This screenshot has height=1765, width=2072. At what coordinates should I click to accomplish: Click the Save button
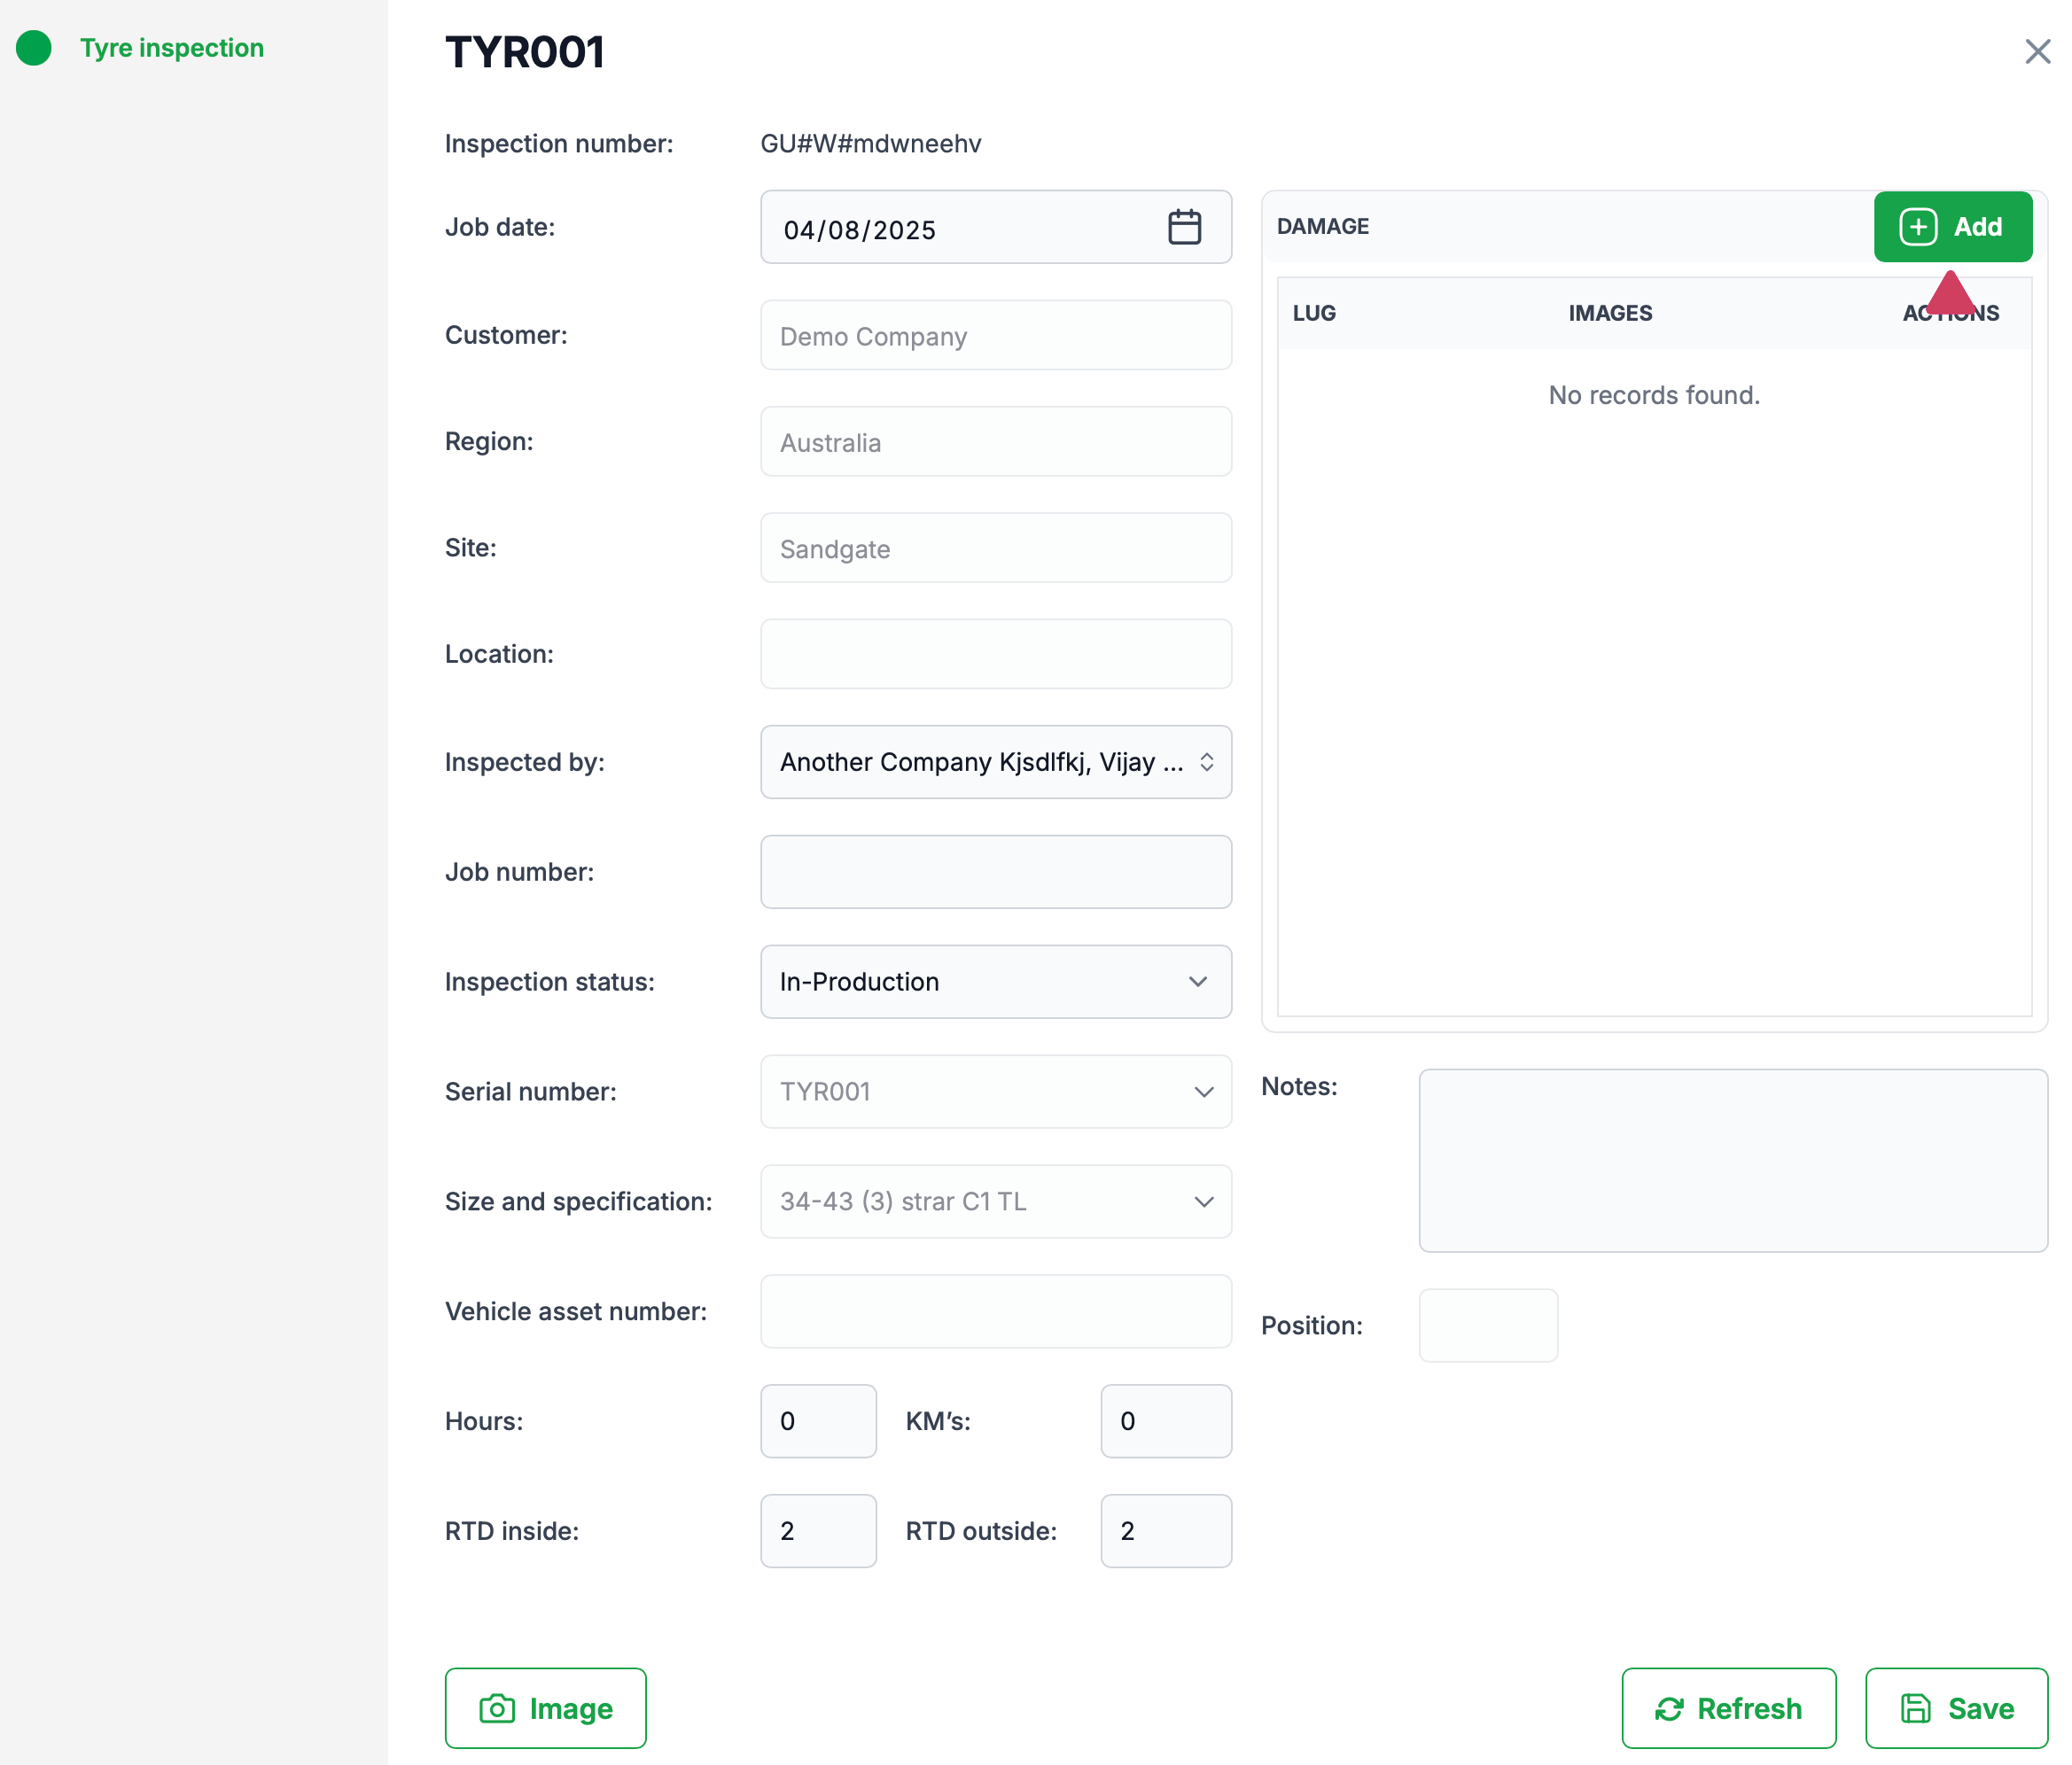coord(1956,1708)
